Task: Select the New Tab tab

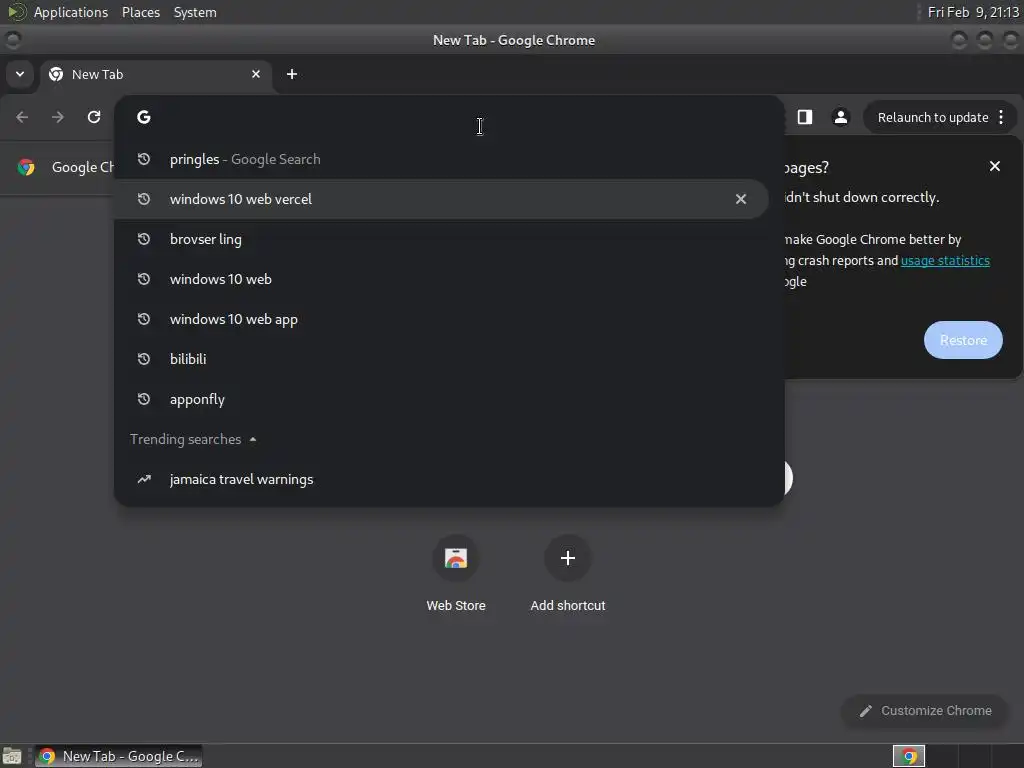Action: [x=157, y=74]
